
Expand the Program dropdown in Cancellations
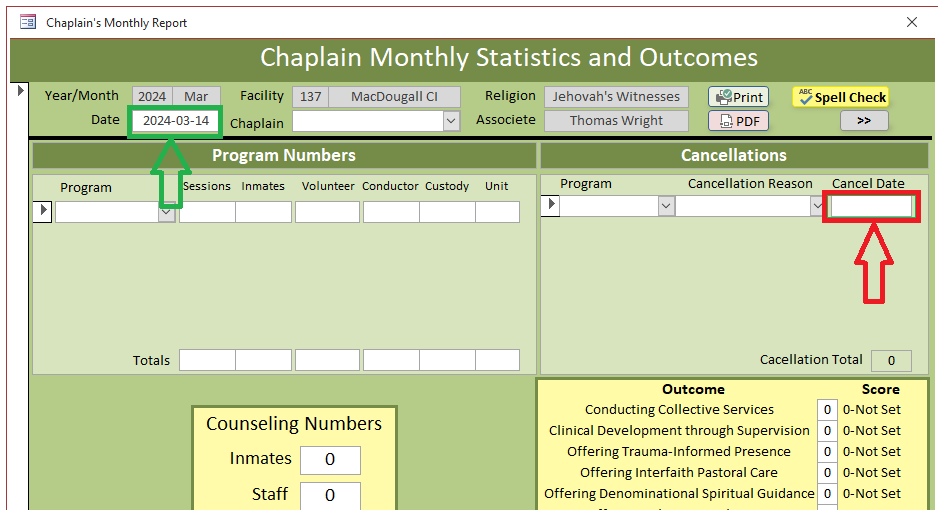point(666,206)
